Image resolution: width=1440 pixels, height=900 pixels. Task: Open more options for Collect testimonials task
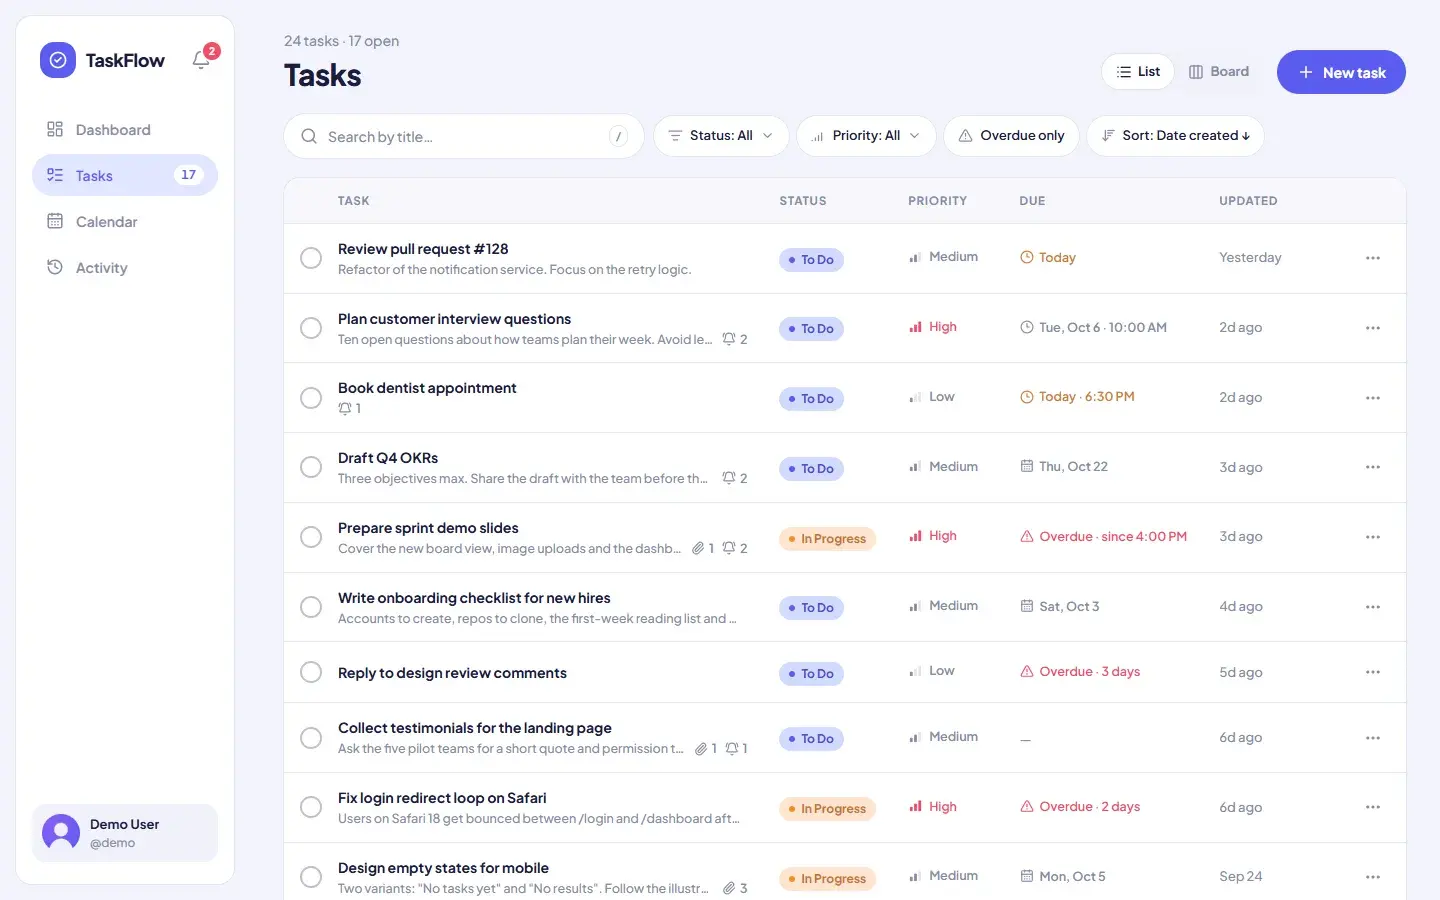pyautogui.click(x=1373, y=738)
